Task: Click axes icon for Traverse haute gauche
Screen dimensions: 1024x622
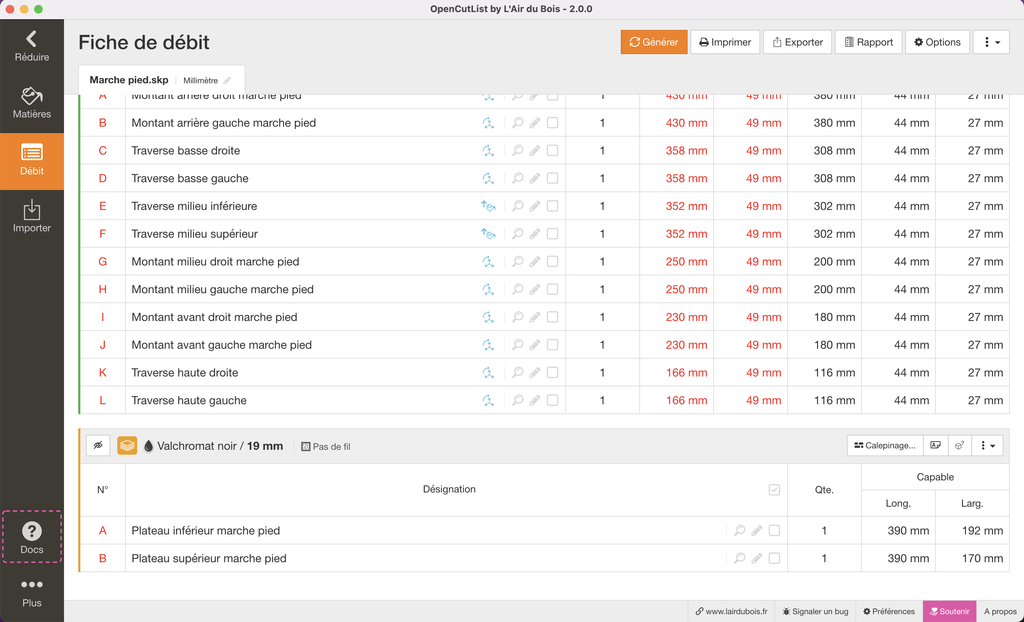Action: pos(488,401)
